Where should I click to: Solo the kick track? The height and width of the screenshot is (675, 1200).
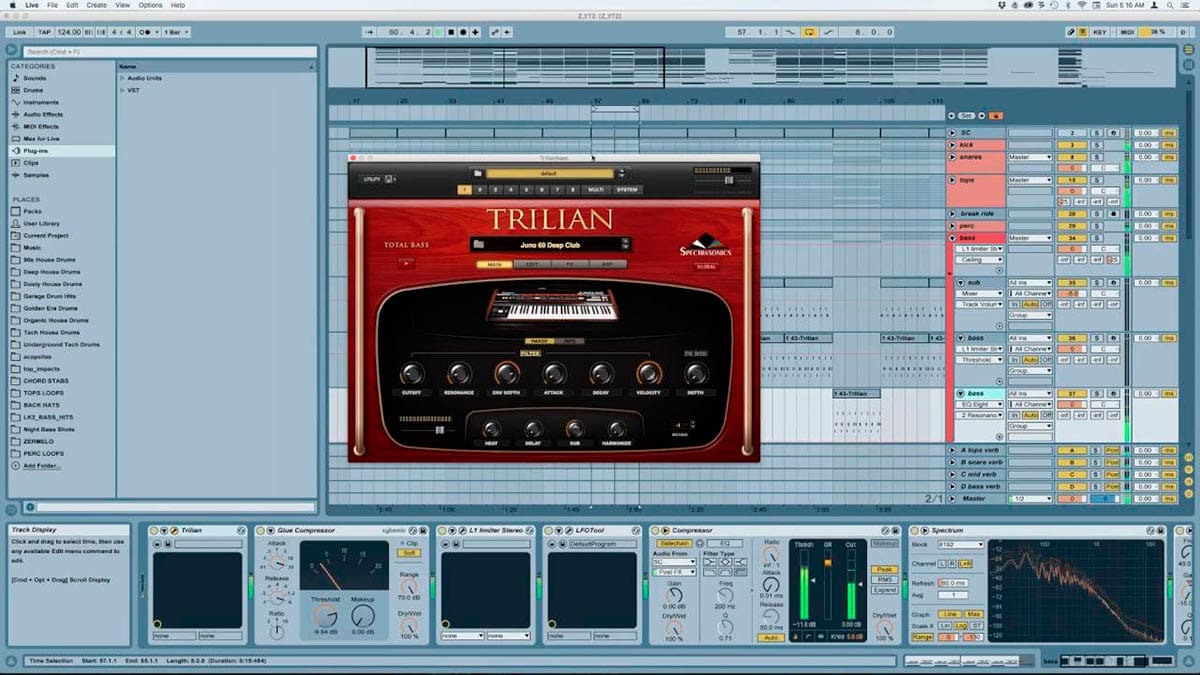point(1096,145)
